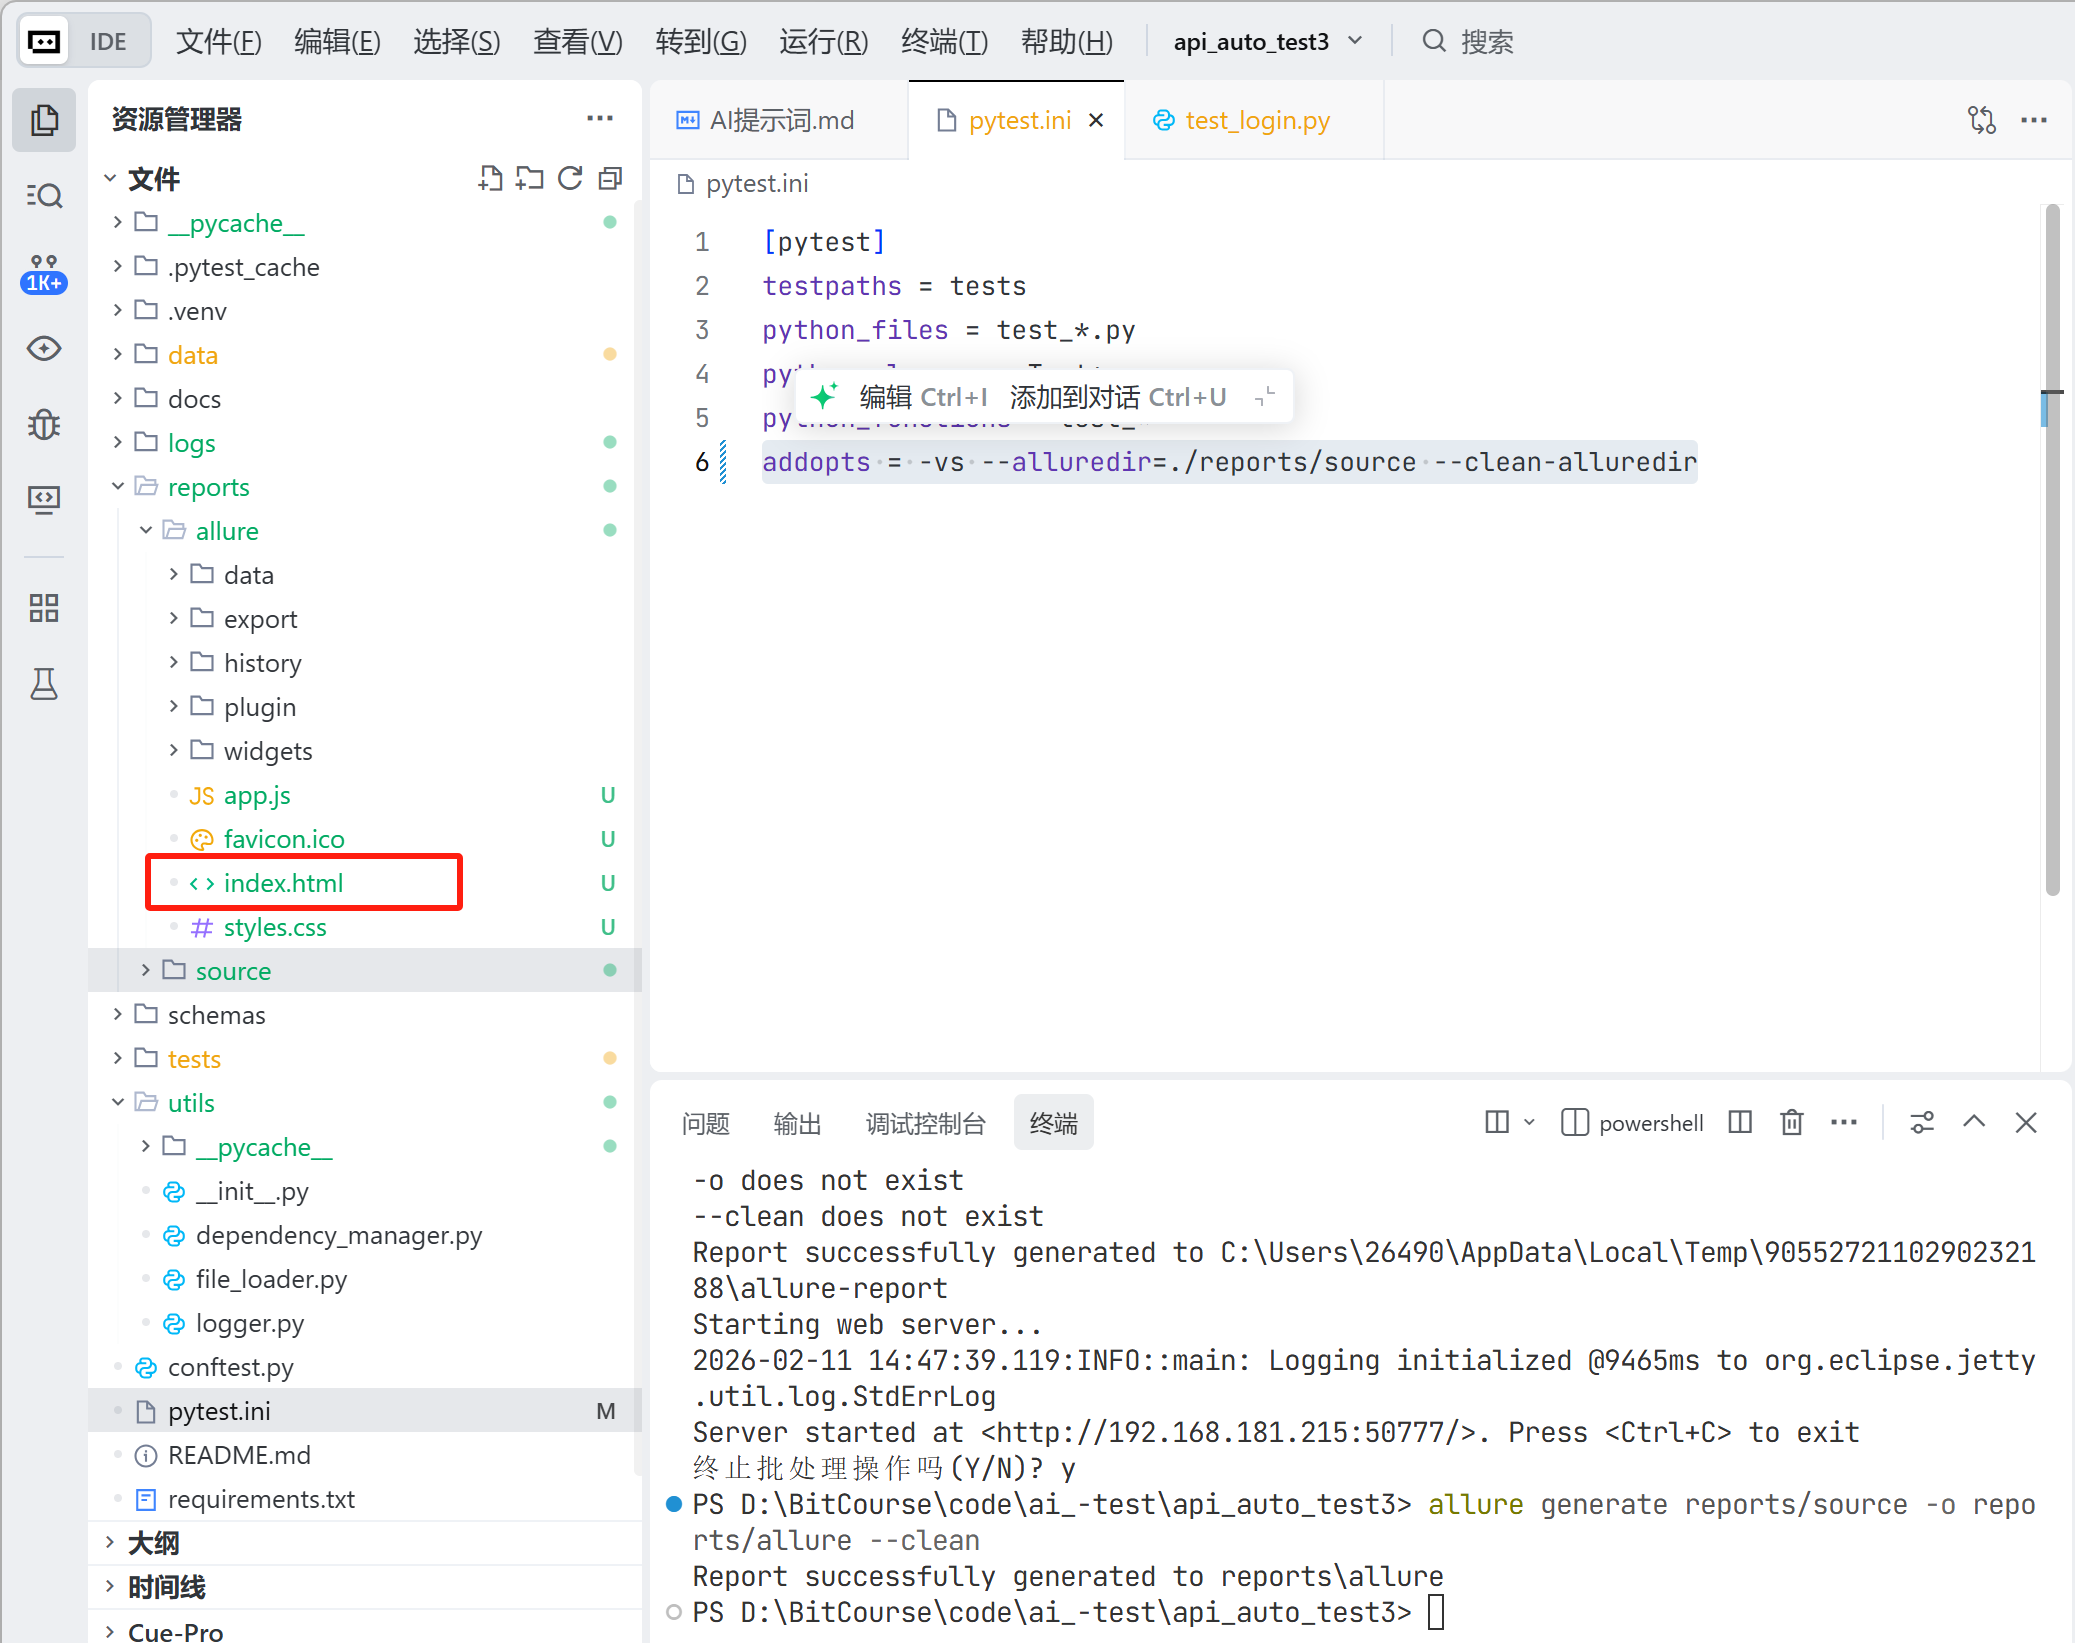Open the debug bug icon in sidebar
Image resolution: width=2075 pixels, height=1643 pixels.
[44, 424]
